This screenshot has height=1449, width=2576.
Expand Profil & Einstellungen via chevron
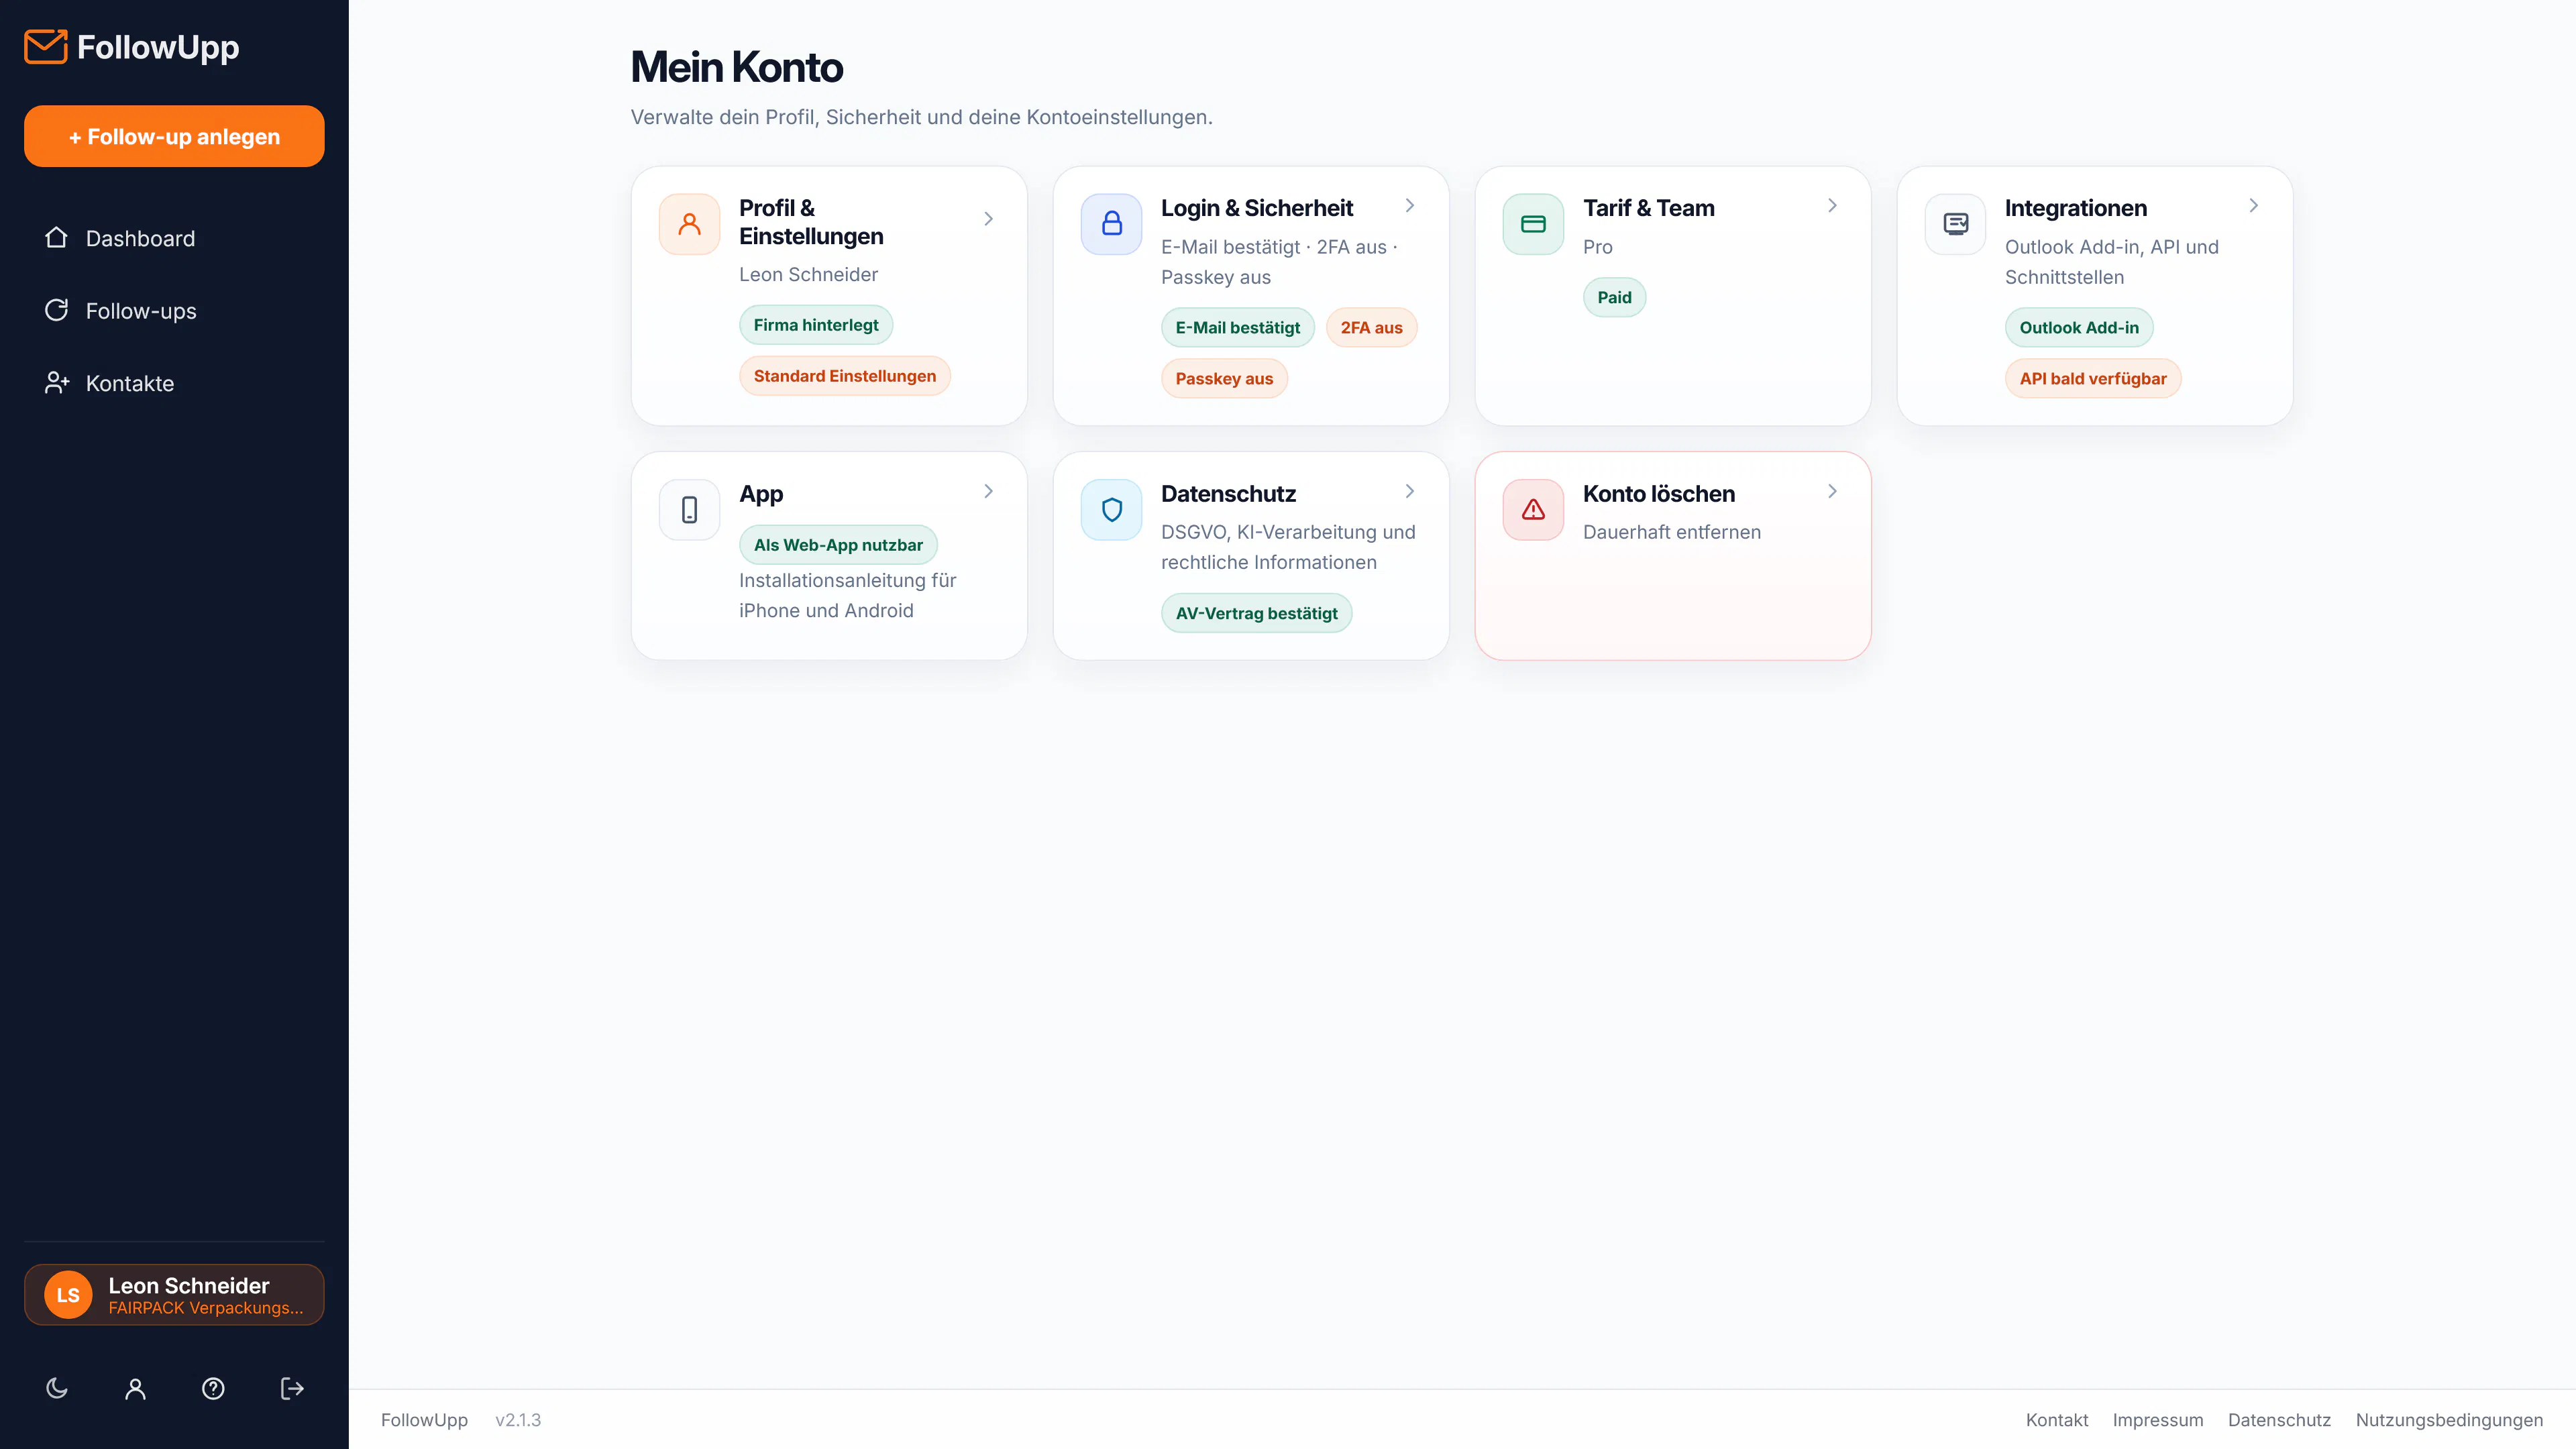(x=988, y=219)
